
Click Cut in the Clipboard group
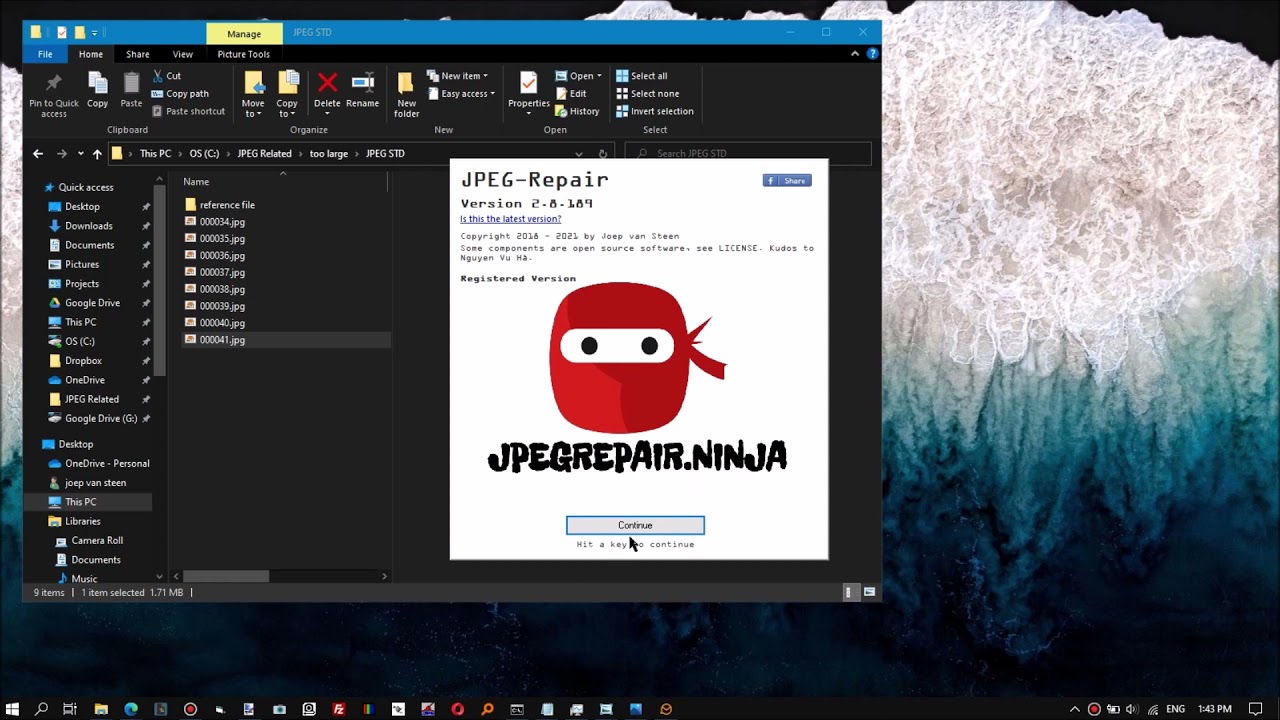(166, 76)
